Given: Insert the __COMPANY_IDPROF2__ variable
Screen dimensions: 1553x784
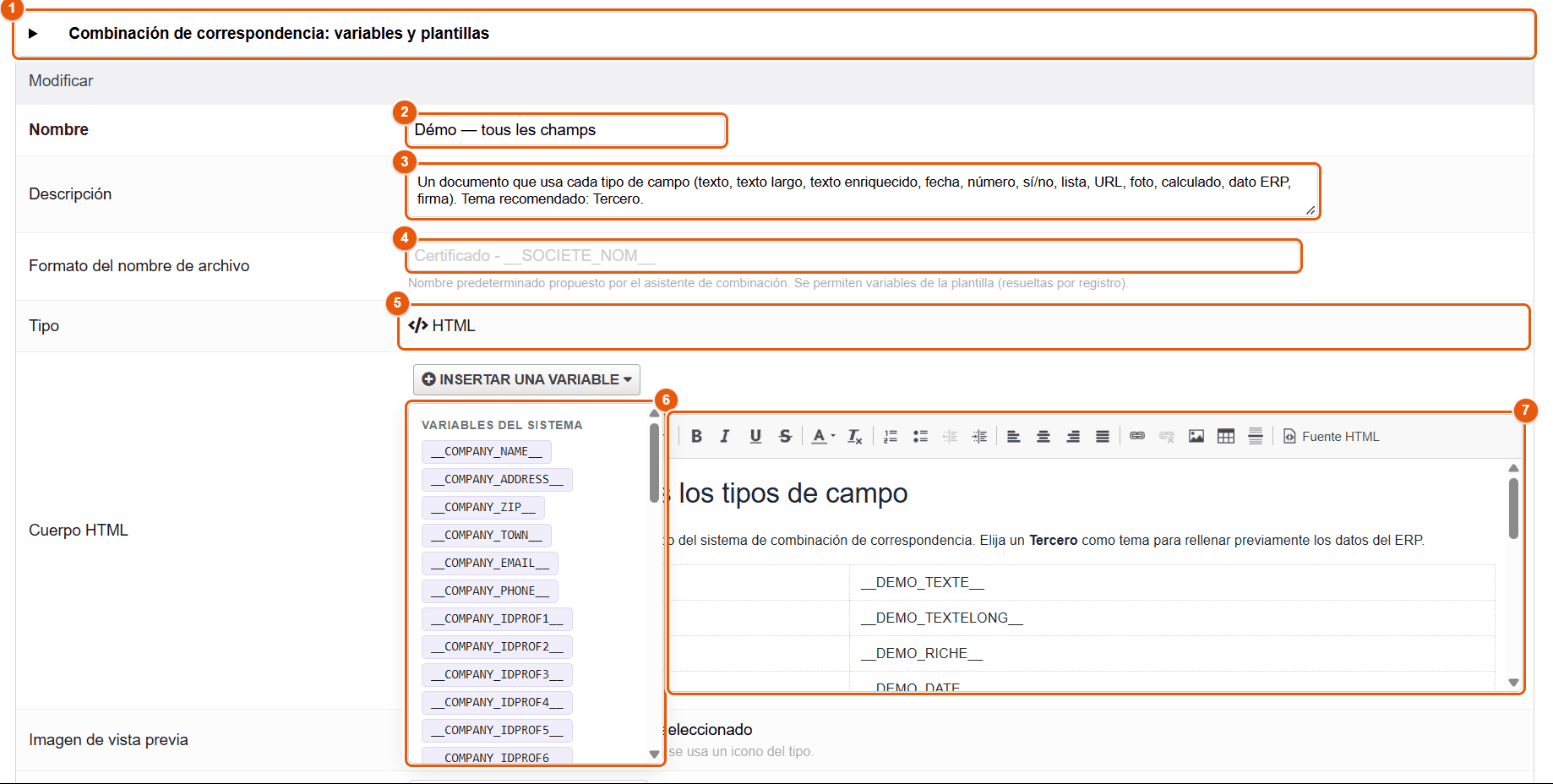Looking at the screenshot, I should [497, 646].
